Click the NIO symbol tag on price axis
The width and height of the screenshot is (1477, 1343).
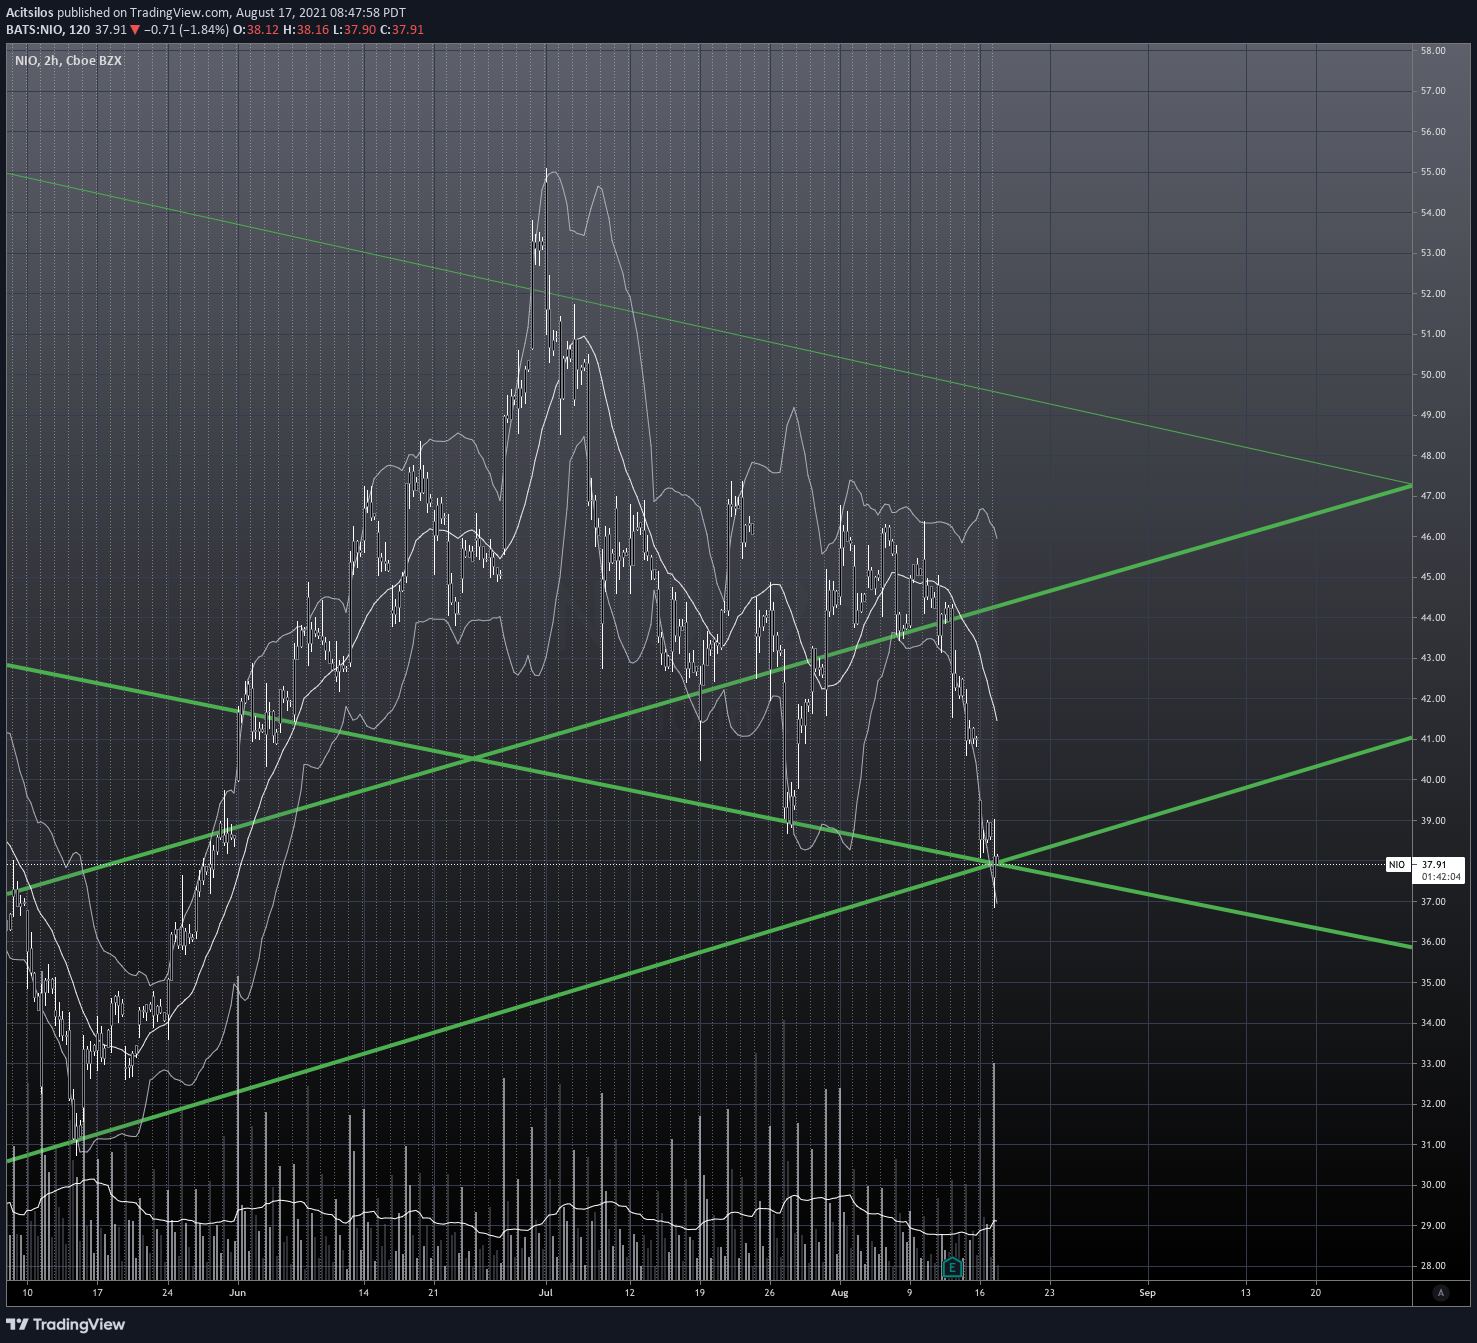[x=1397, y=864]
